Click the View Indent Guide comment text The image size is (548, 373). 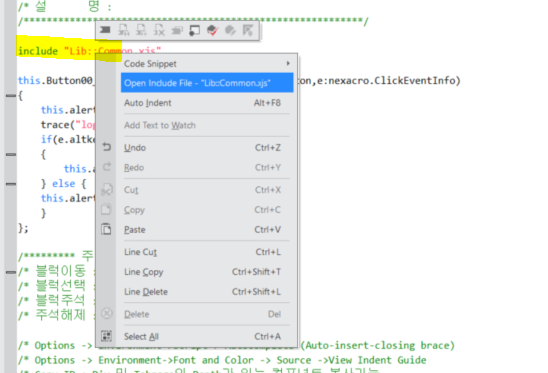click(377, 360)
